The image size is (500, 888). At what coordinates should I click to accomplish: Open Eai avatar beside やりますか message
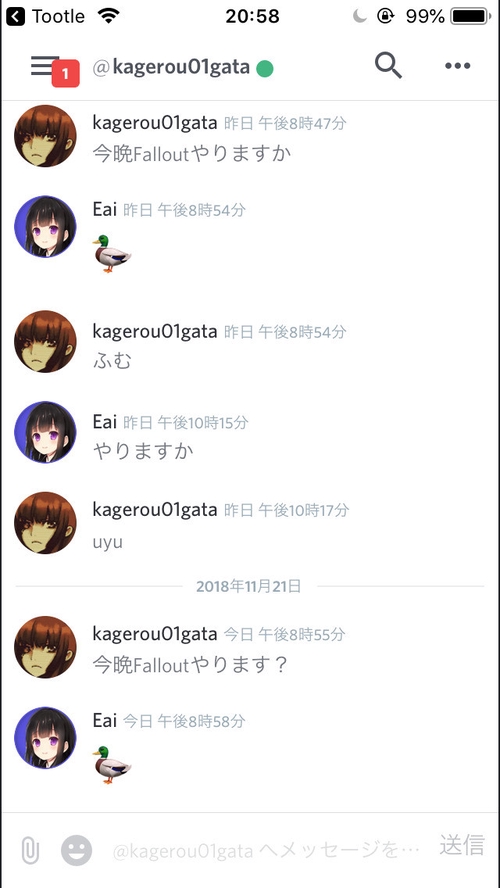[45, 432]
